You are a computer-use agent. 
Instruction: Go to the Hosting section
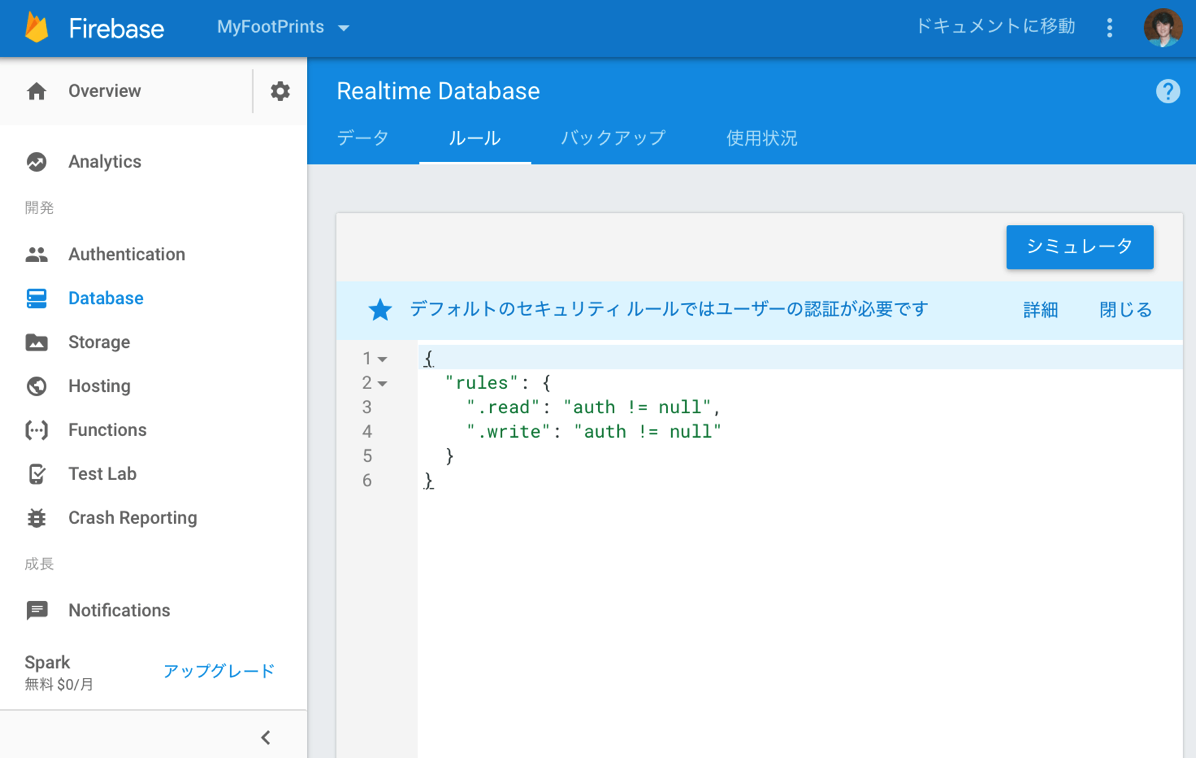pos(98,386)
